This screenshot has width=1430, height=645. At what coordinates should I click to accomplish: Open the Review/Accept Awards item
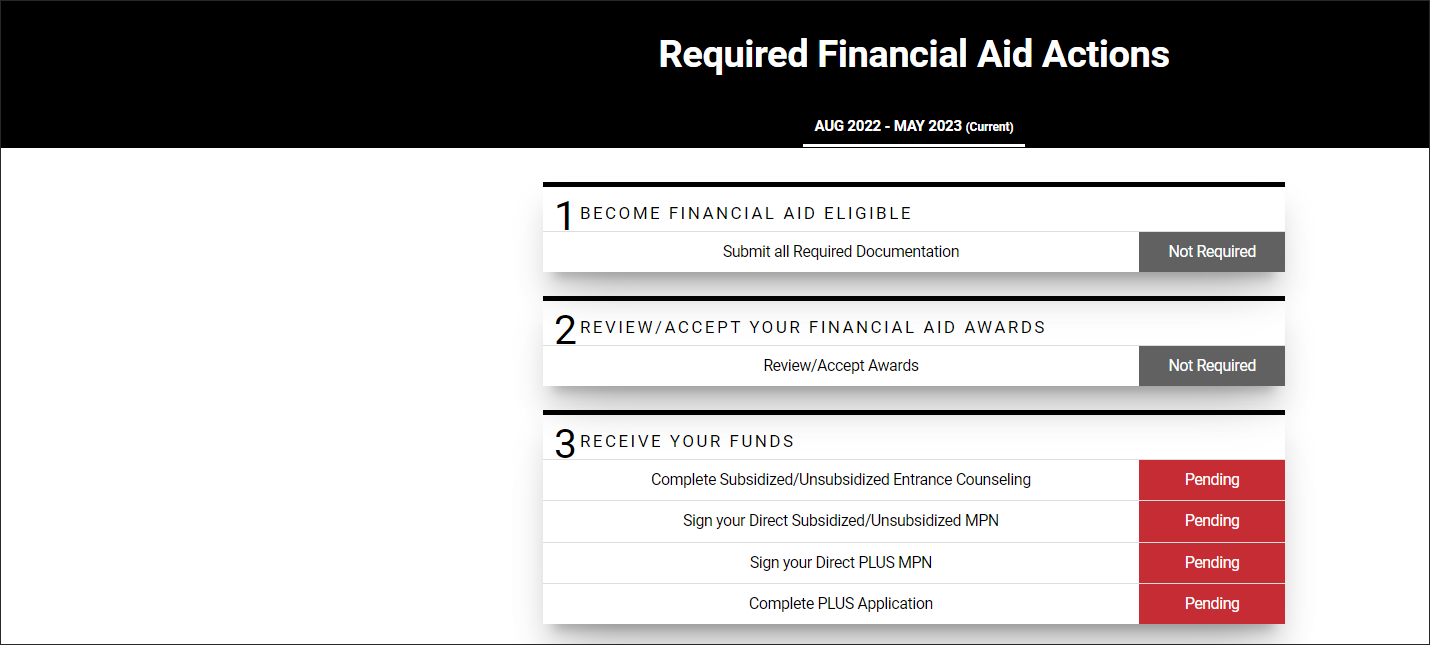point(840,365)
